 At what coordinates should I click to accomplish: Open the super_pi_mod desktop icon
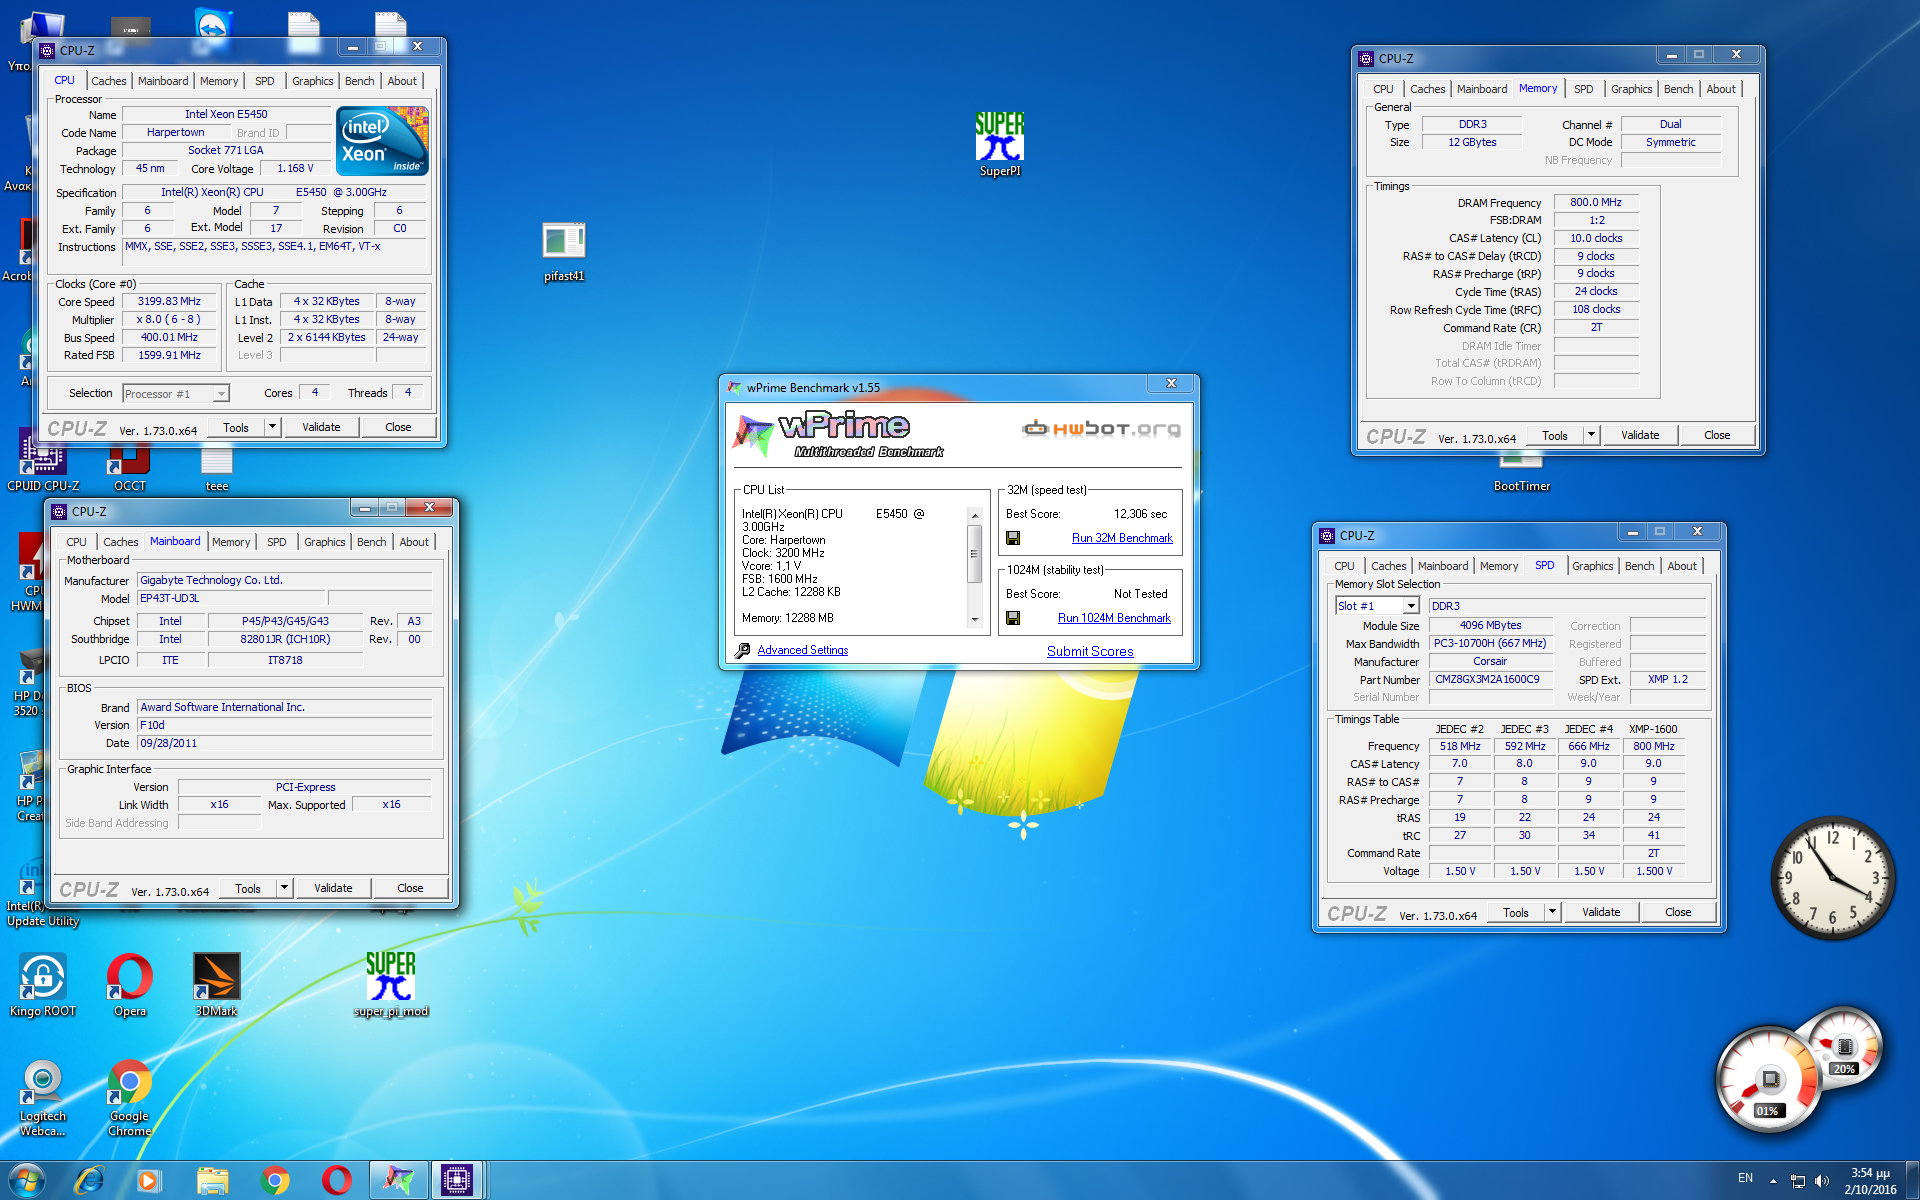(391, 985)
